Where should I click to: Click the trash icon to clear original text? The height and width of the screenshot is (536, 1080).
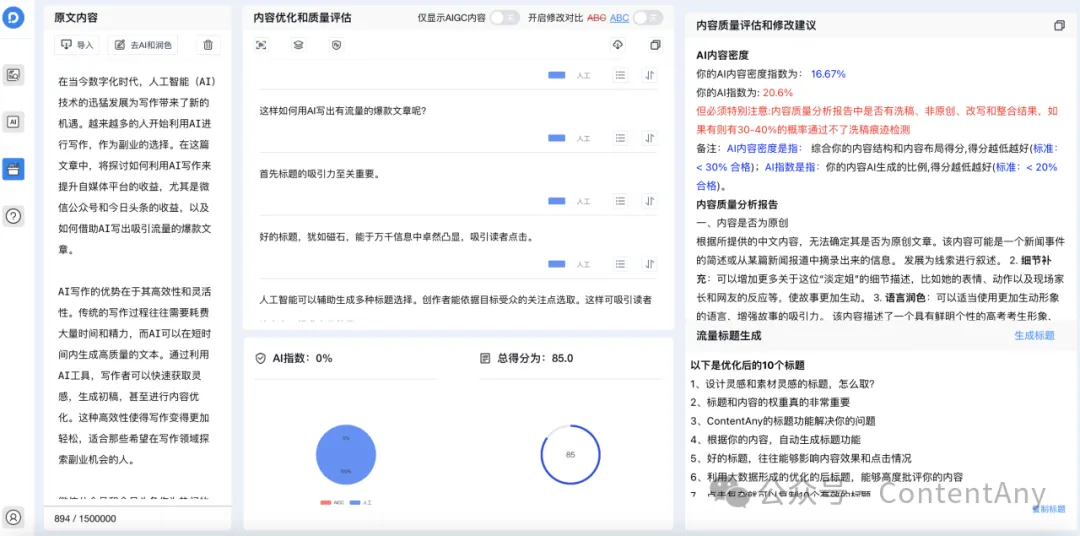(x=208, y=45)
